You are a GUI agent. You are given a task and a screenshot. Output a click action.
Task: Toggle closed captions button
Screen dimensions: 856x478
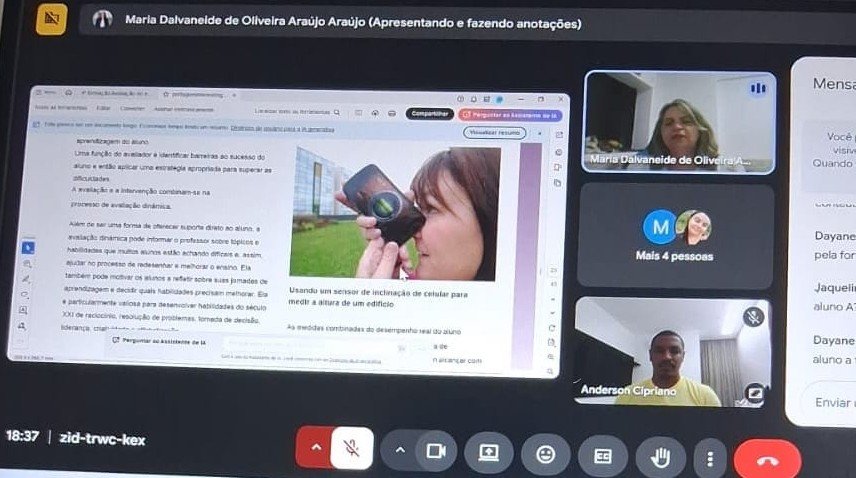click(x=603, y=456)
